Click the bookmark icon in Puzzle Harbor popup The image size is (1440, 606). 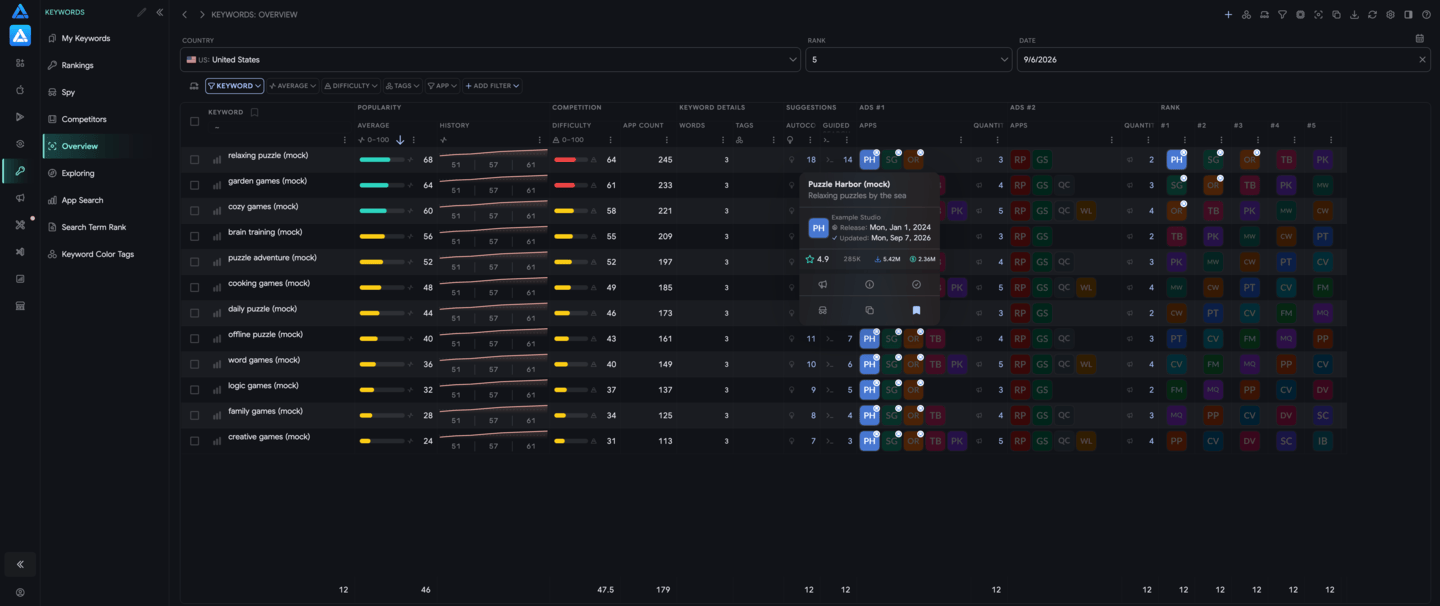click(x=916, y=311)
